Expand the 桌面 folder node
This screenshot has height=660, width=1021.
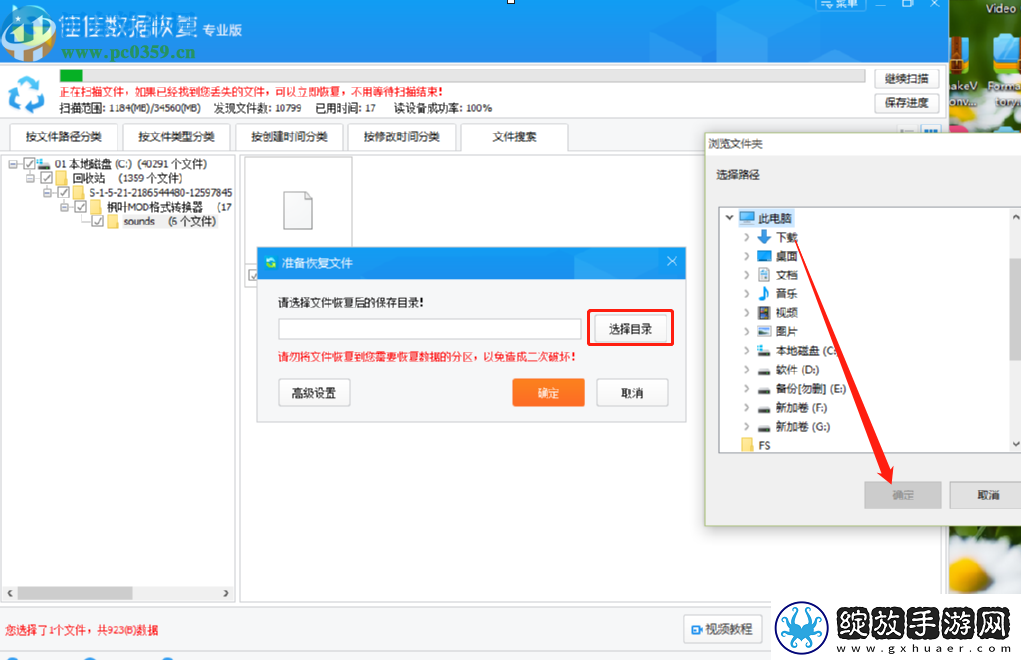pos(746,256)
